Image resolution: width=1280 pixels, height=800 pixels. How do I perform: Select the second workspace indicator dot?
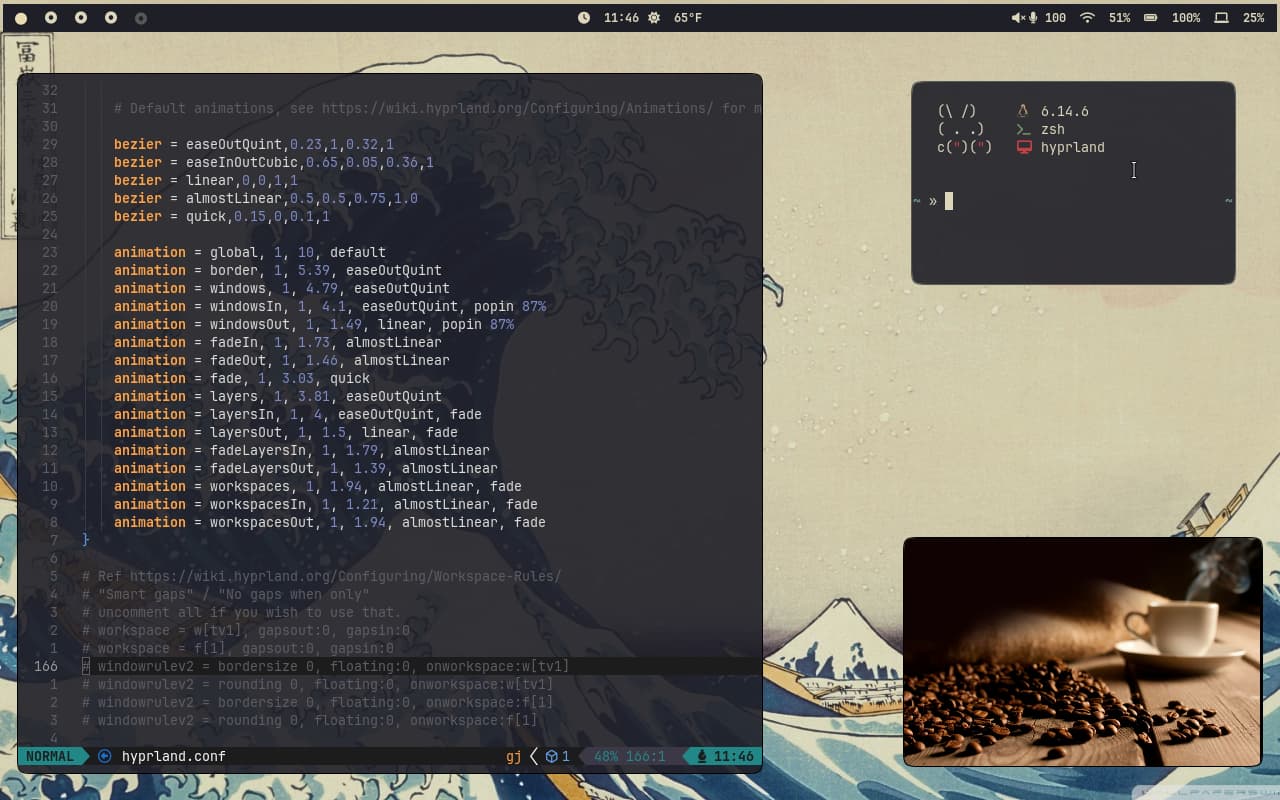pyautogui.click(x=51, y=18)
